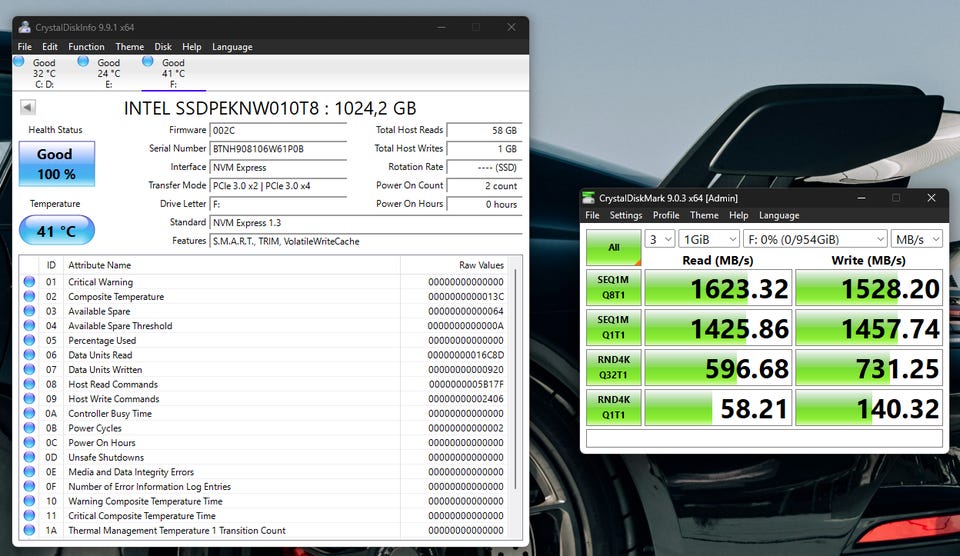Click status orb for Available Spare Threshold row

click(x=29, y=326)
